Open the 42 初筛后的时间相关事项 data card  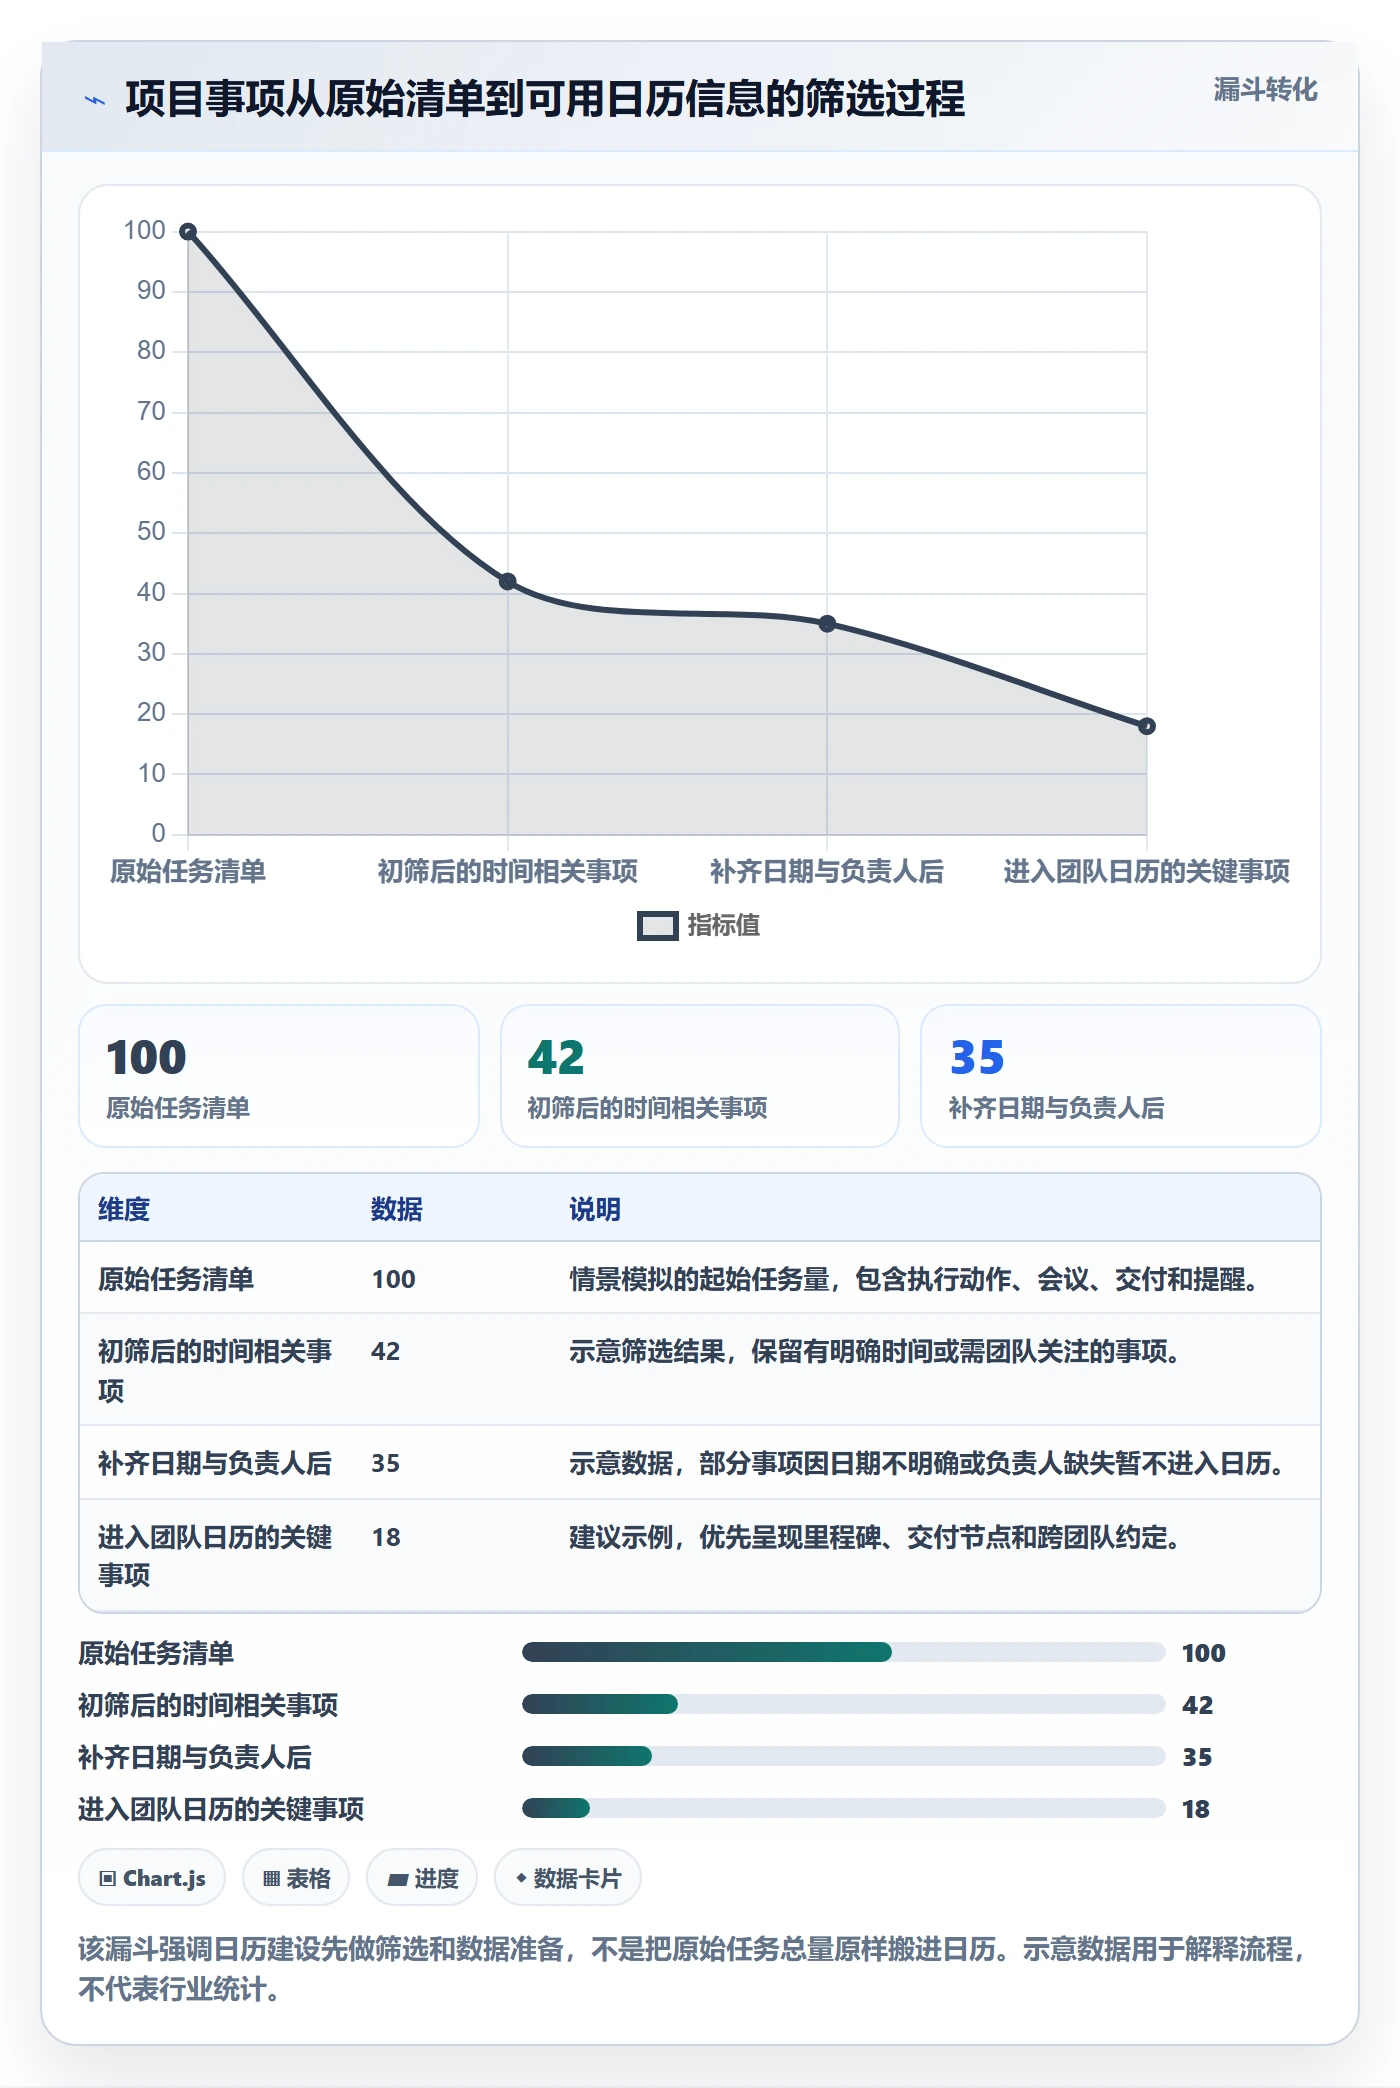pyautogui.click(x=700, y=1076)
